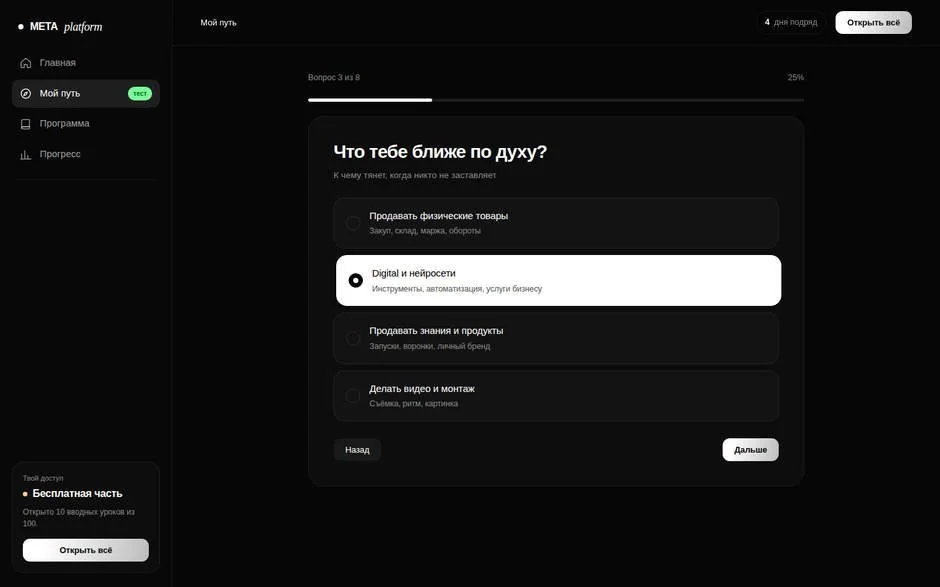Click the 4 дня подряд streak badge
Image resolution: width=940 pixels, height=587 pixels.
click(791, 22)
